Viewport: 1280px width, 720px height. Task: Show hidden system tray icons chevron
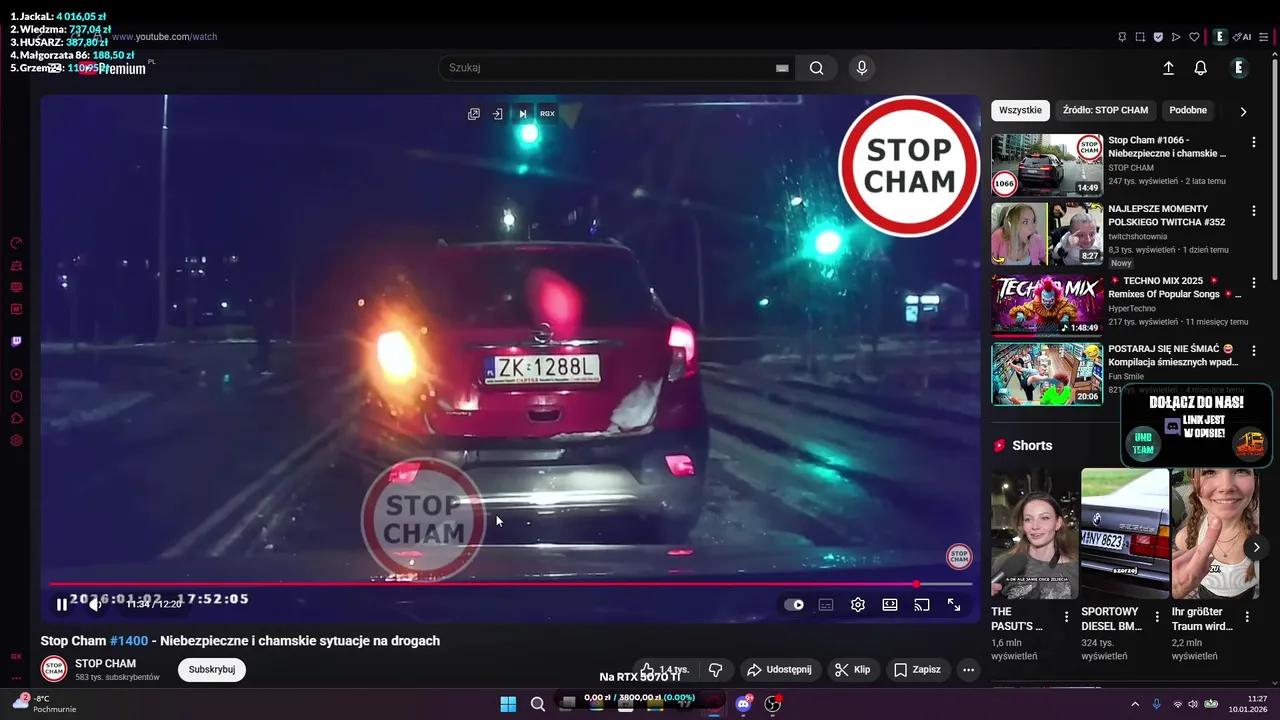coord(1135,704)
